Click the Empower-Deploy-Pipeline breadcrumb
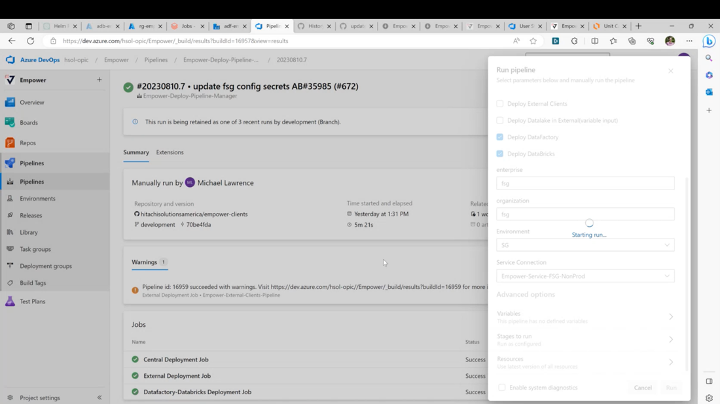The height and width of the screenshot is (404, 720). pyautogui.click(x=221, y=60)
